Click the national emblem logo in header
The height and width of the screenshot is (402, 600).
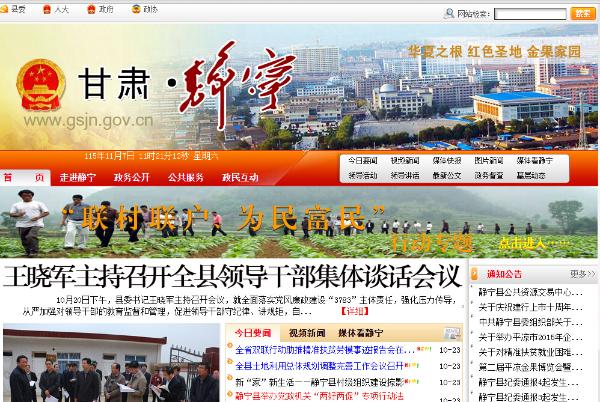coord(38,82)
